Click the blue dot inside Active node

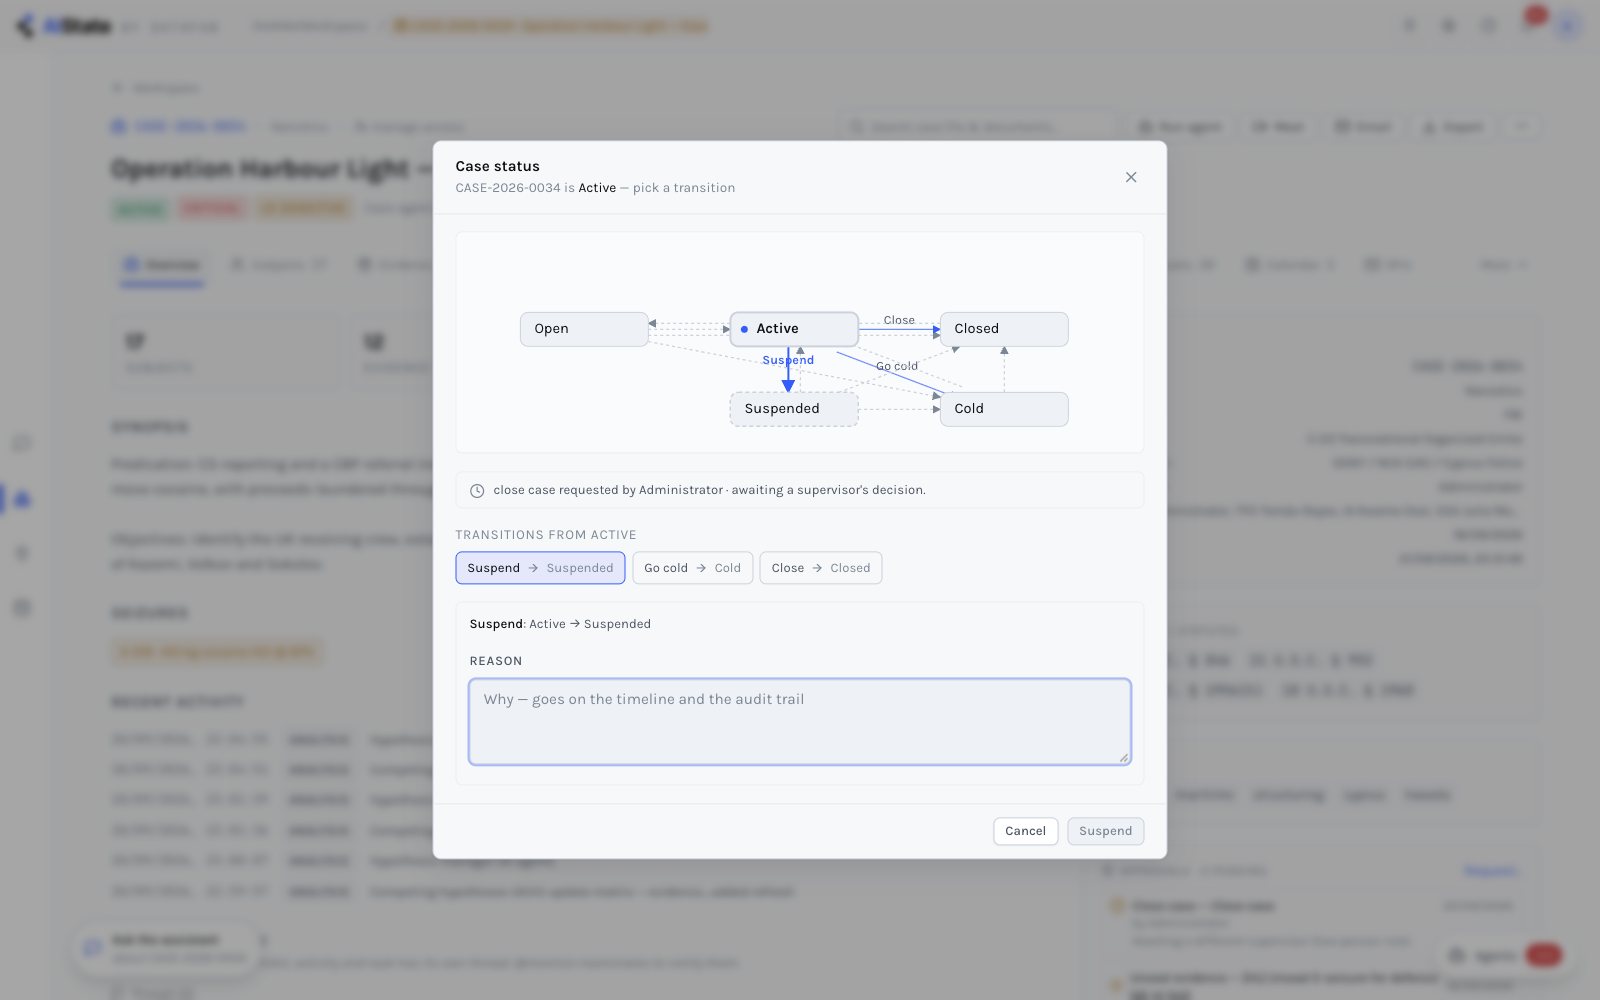[744, 329]
